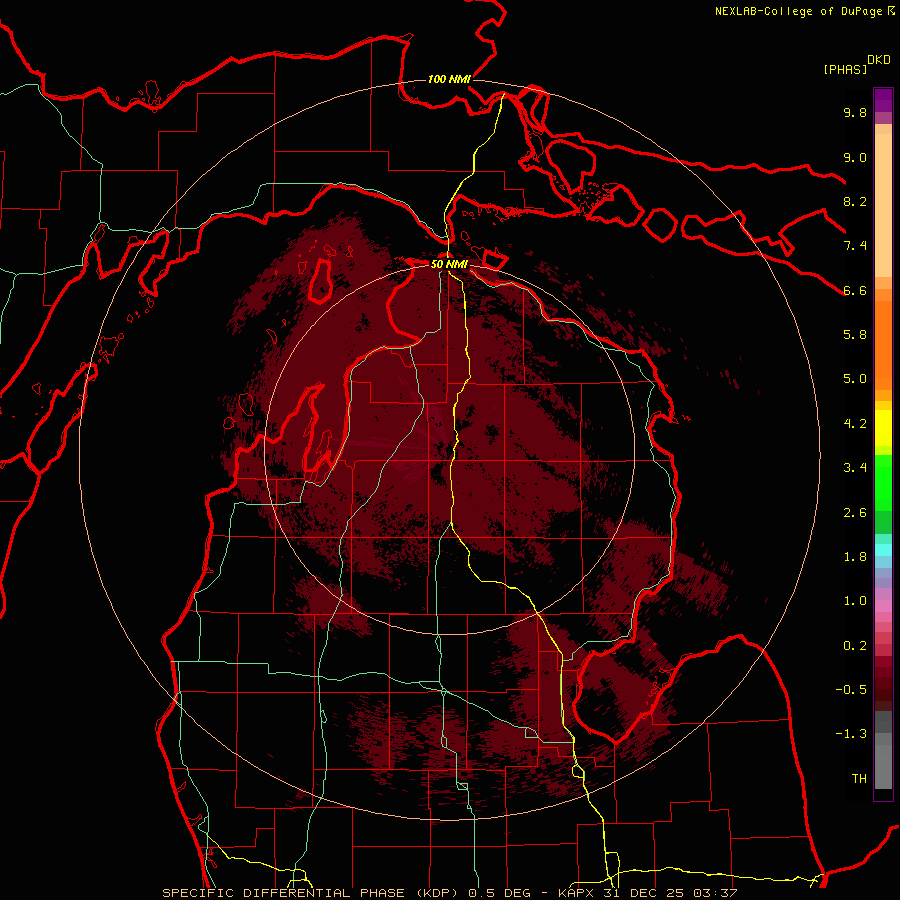This screenshot has height=900, width=900.
Task: Click the 100 NMI range ring label
Action: [449, 79]
